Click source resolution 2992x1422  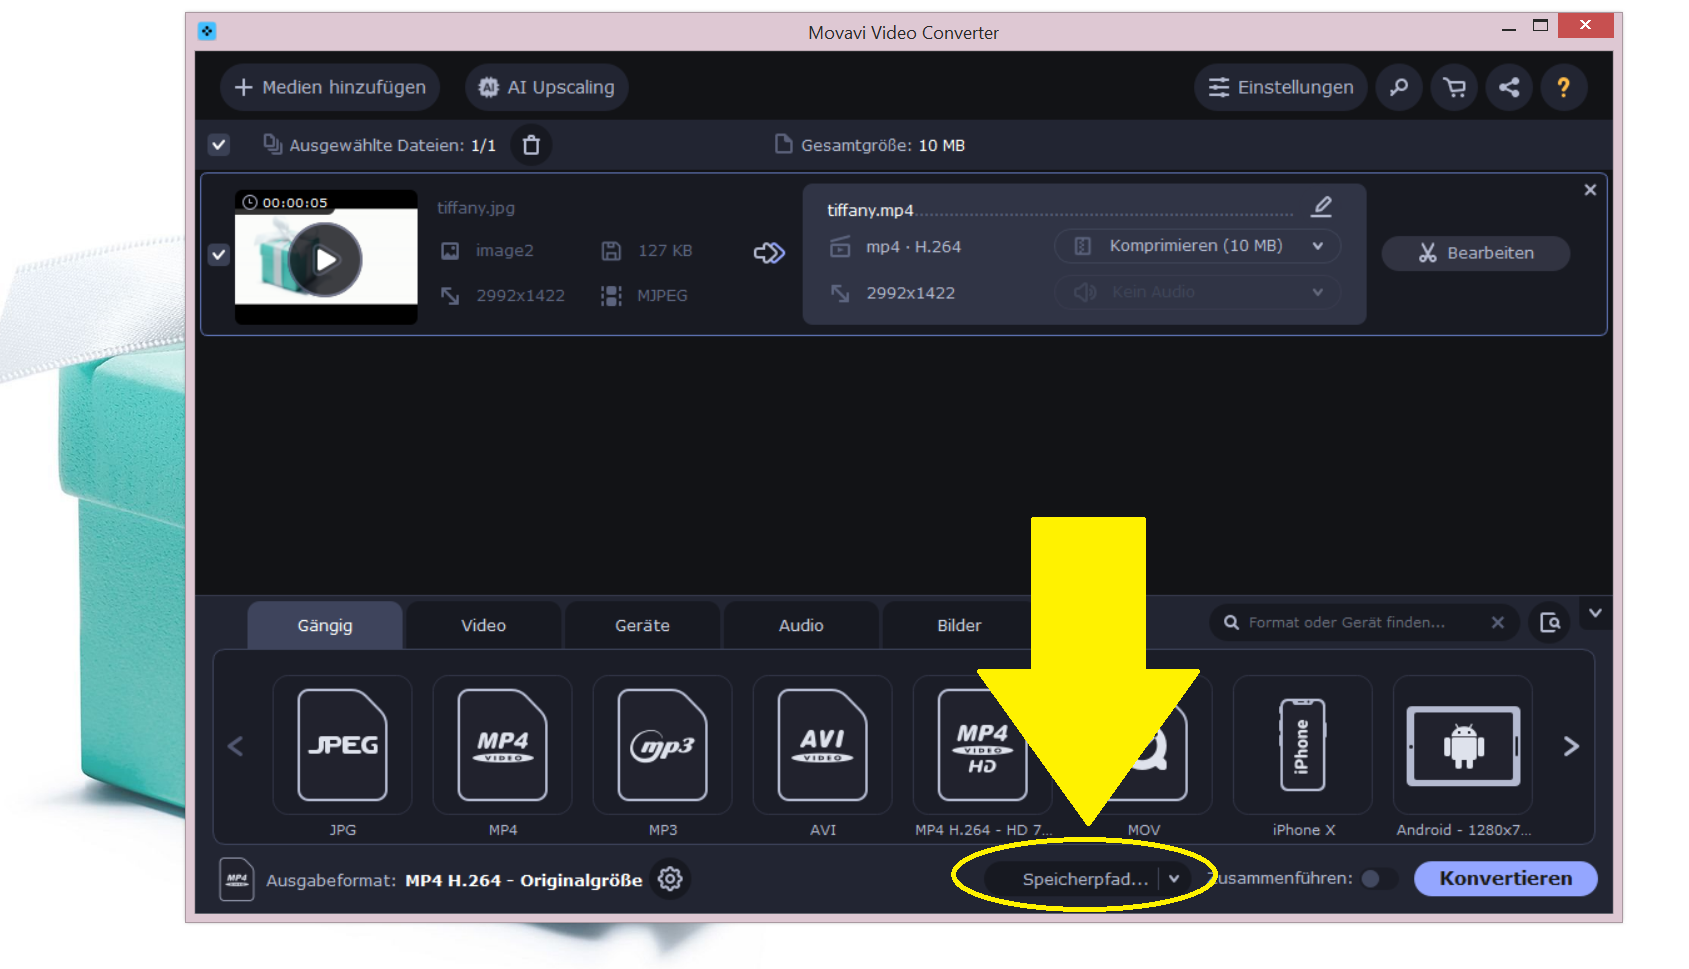click(x=520, y=295)
